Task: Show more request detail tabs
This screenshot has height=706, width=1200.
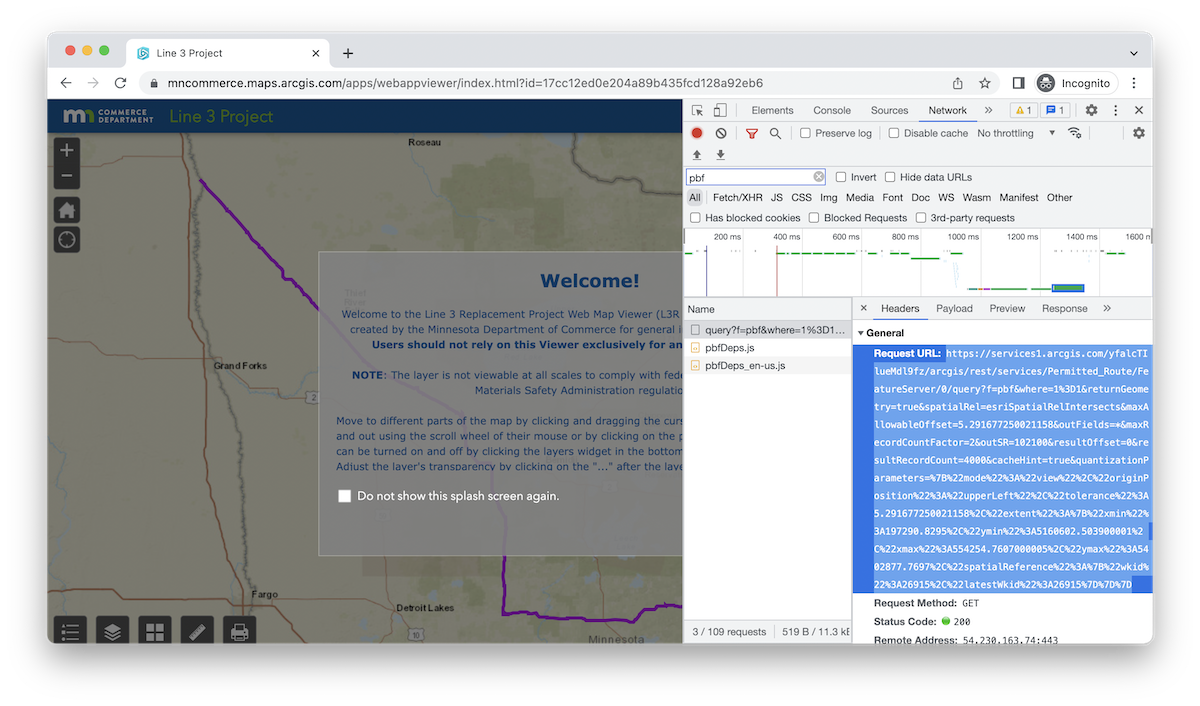Action: pos(1107,309)
